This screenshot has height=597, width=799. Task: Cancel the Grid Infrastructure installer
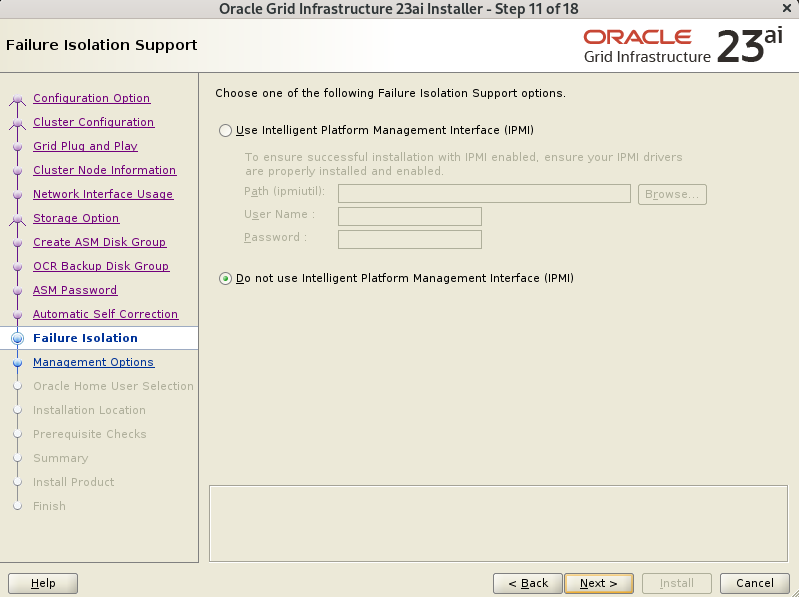click(755, 583)
